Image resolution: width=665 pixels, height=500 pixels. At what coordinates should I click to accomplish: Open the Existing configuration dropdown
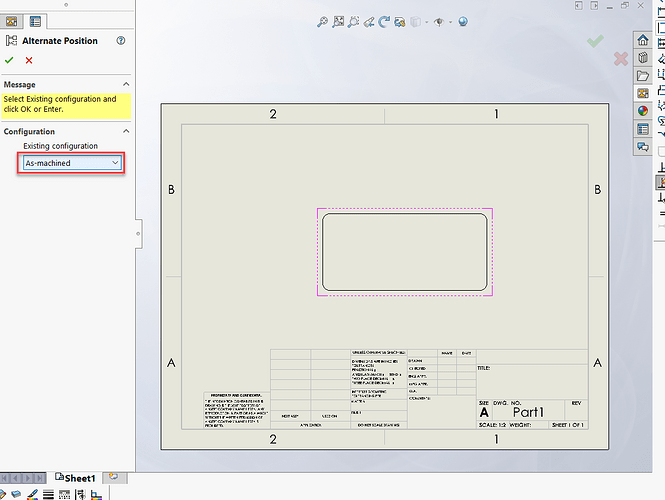pos(71,162)
